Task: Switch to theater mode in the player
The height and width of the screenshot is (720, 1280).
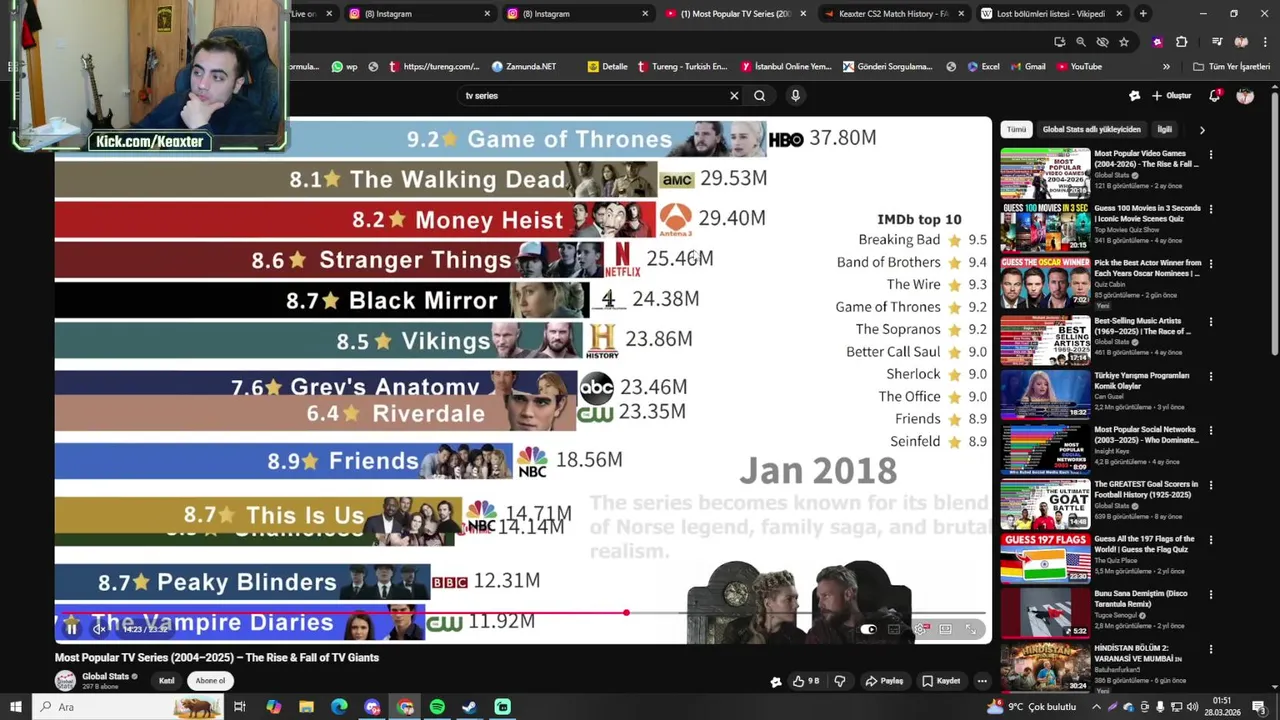Action: click(x=945, y=629)
